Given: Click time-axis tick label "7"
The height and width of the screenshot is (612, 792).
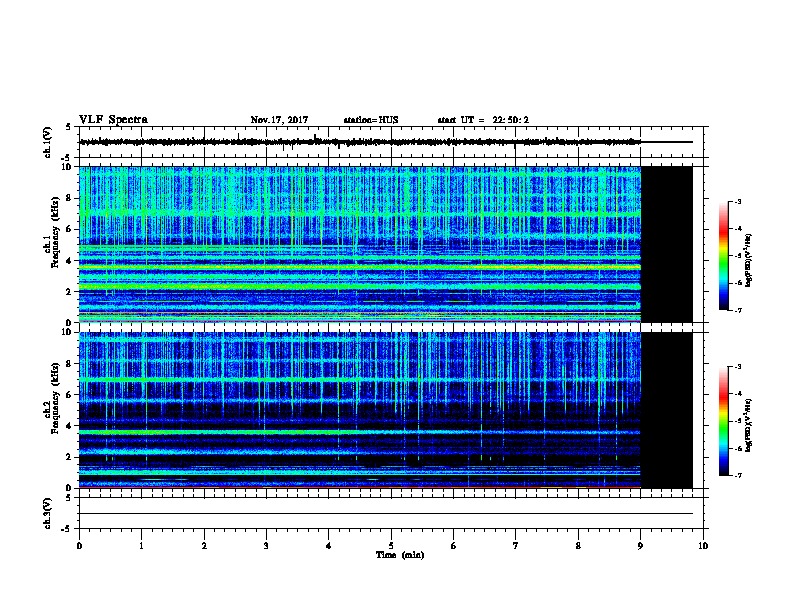Looking at the screenshot, I should pos(516,545).
